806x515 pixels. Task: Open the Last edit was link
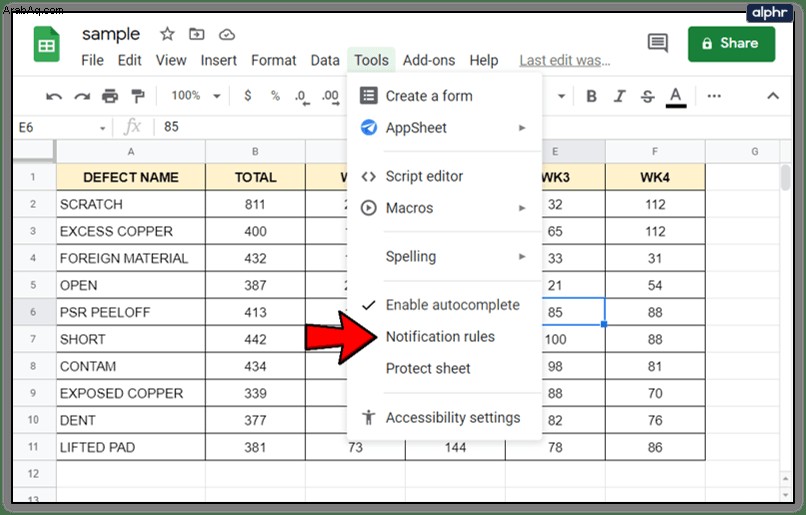point(564,61)
